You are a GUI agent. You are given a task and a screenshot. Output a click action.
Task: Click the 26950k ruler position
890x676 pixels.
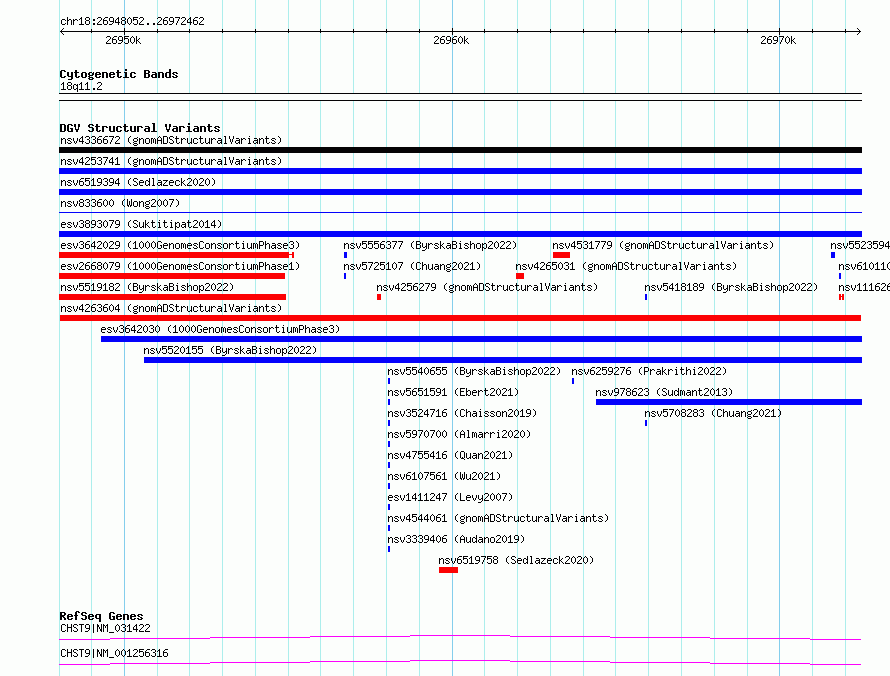click(x=123, y=40)
